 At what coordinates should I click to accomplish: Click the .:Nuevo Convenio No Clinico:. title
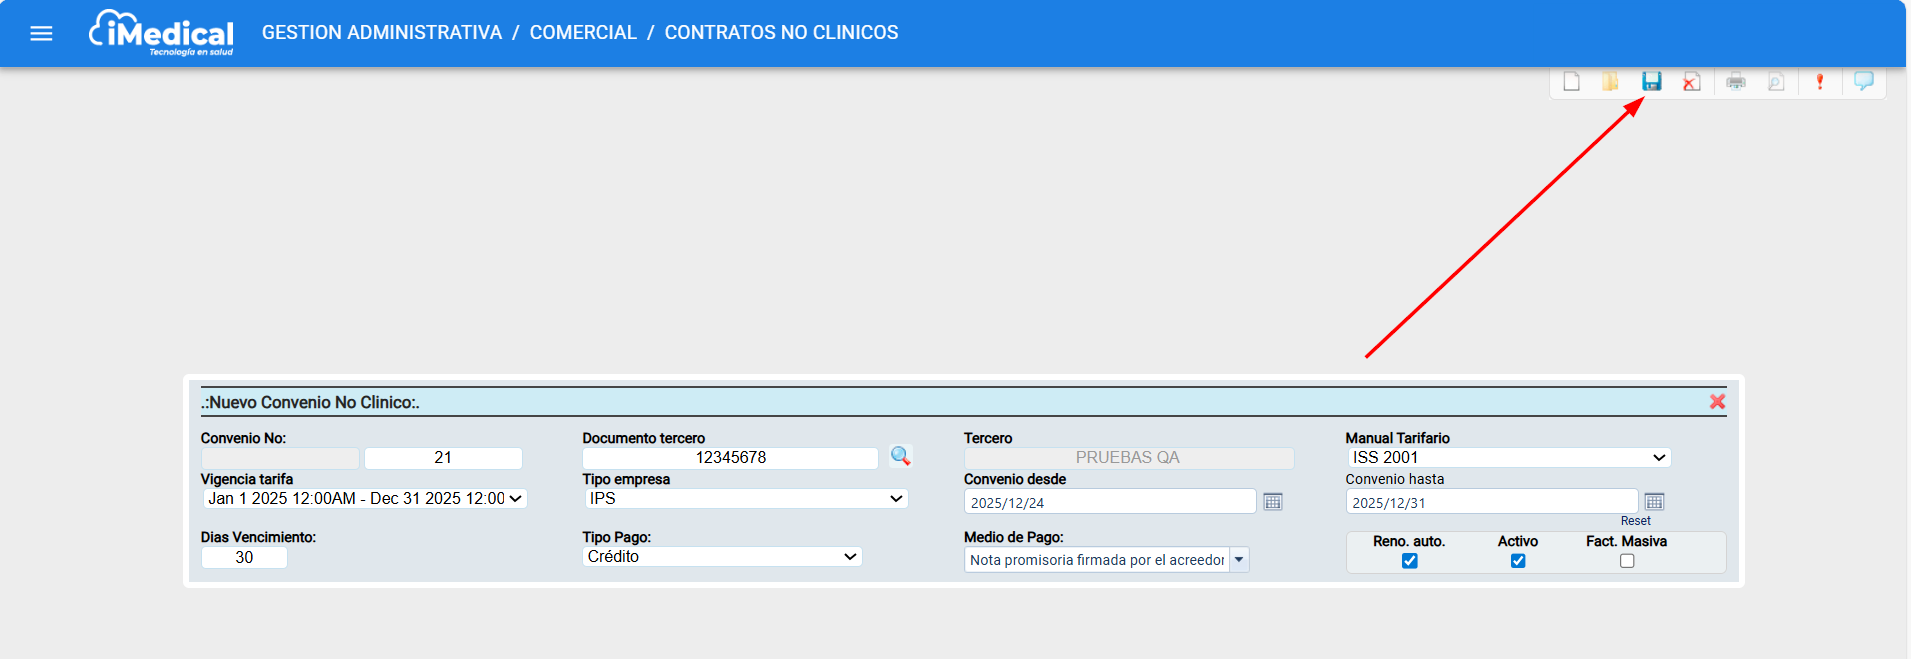click(310, 402)
